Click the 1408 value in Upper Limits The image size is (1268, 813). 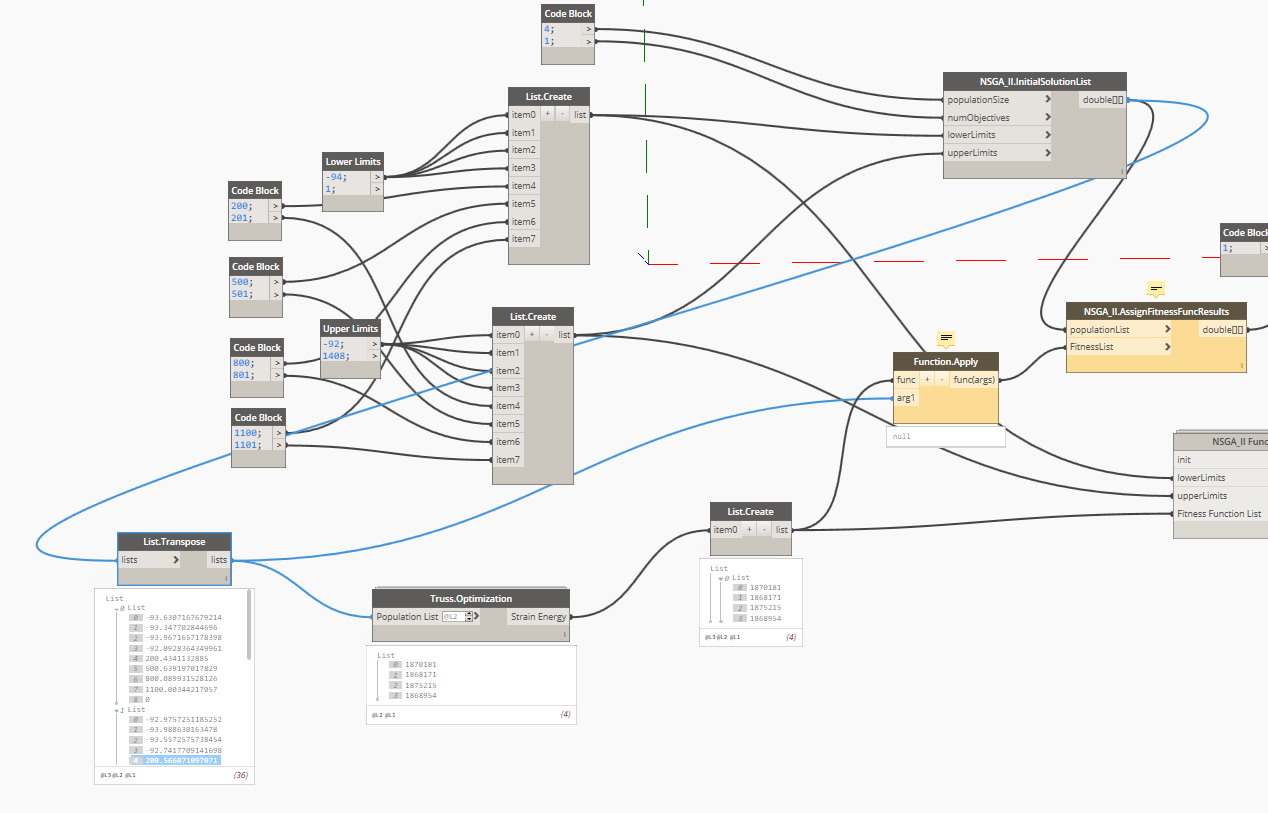point(335,355)
